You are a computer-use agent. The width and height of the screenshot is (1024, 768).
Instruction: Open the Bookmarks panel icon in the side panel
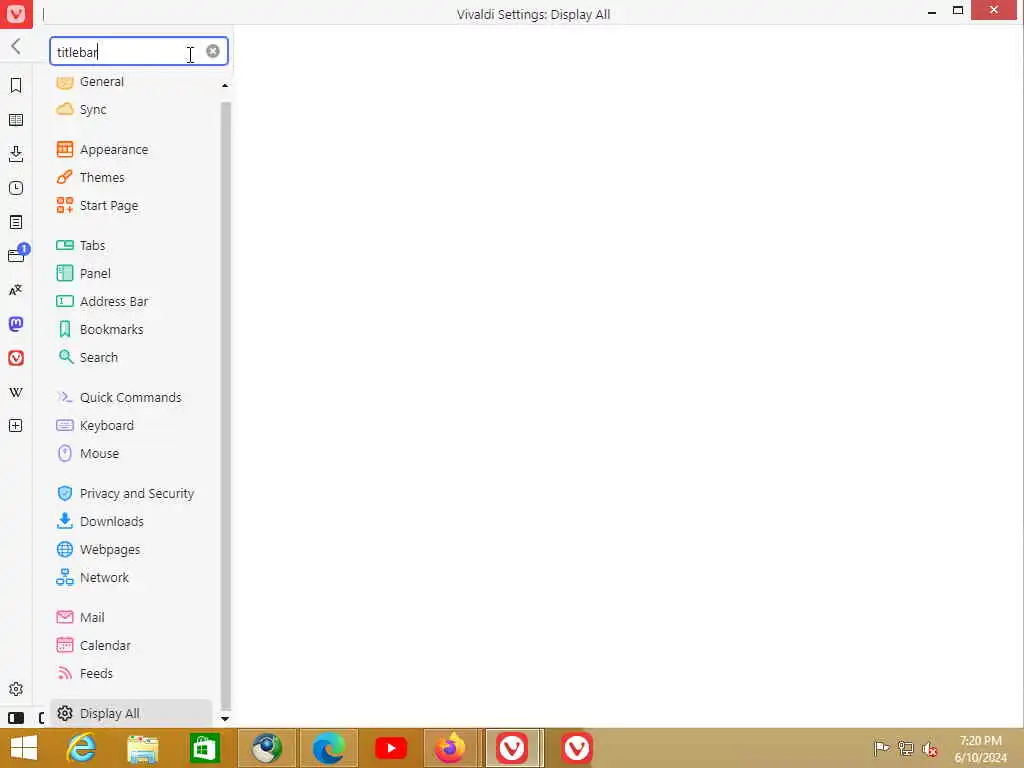coord(16,85)
